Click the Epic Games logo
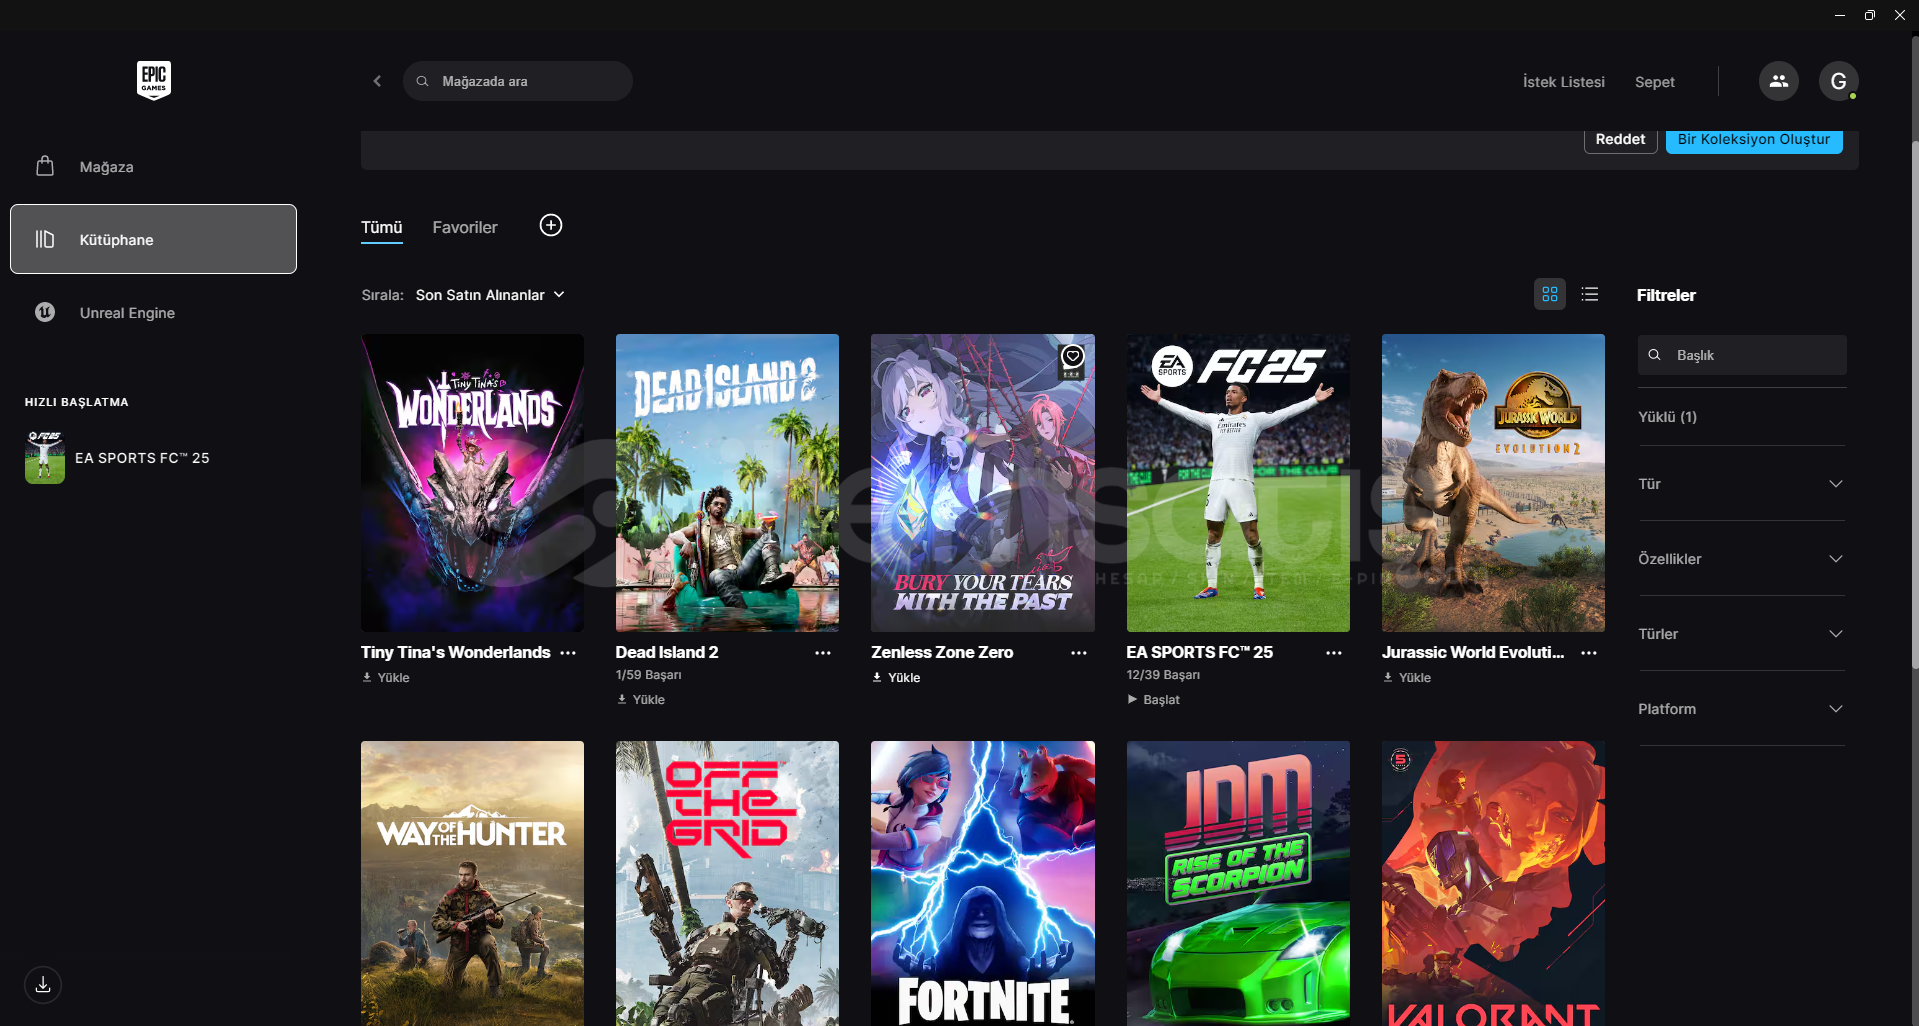 [x=154, y=80]
